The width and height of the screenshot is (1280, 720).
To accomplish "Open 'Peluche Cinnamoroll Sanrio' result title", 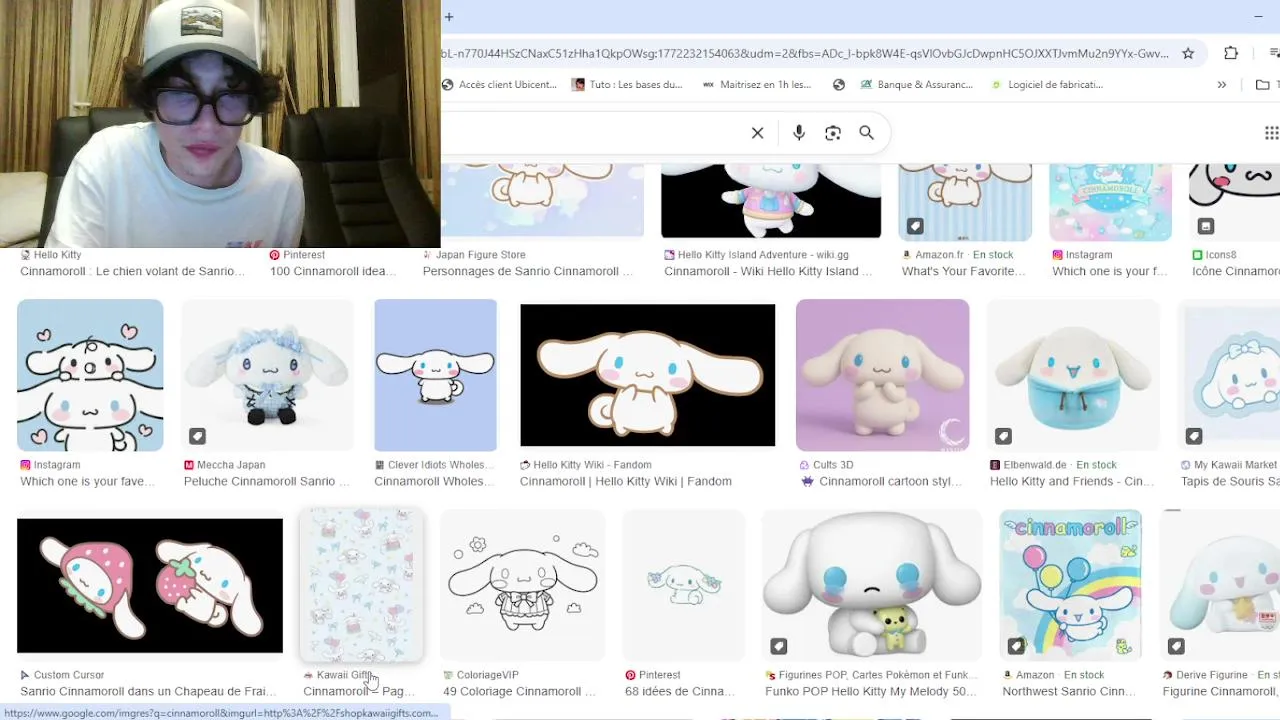I will (x=267, y=481).
